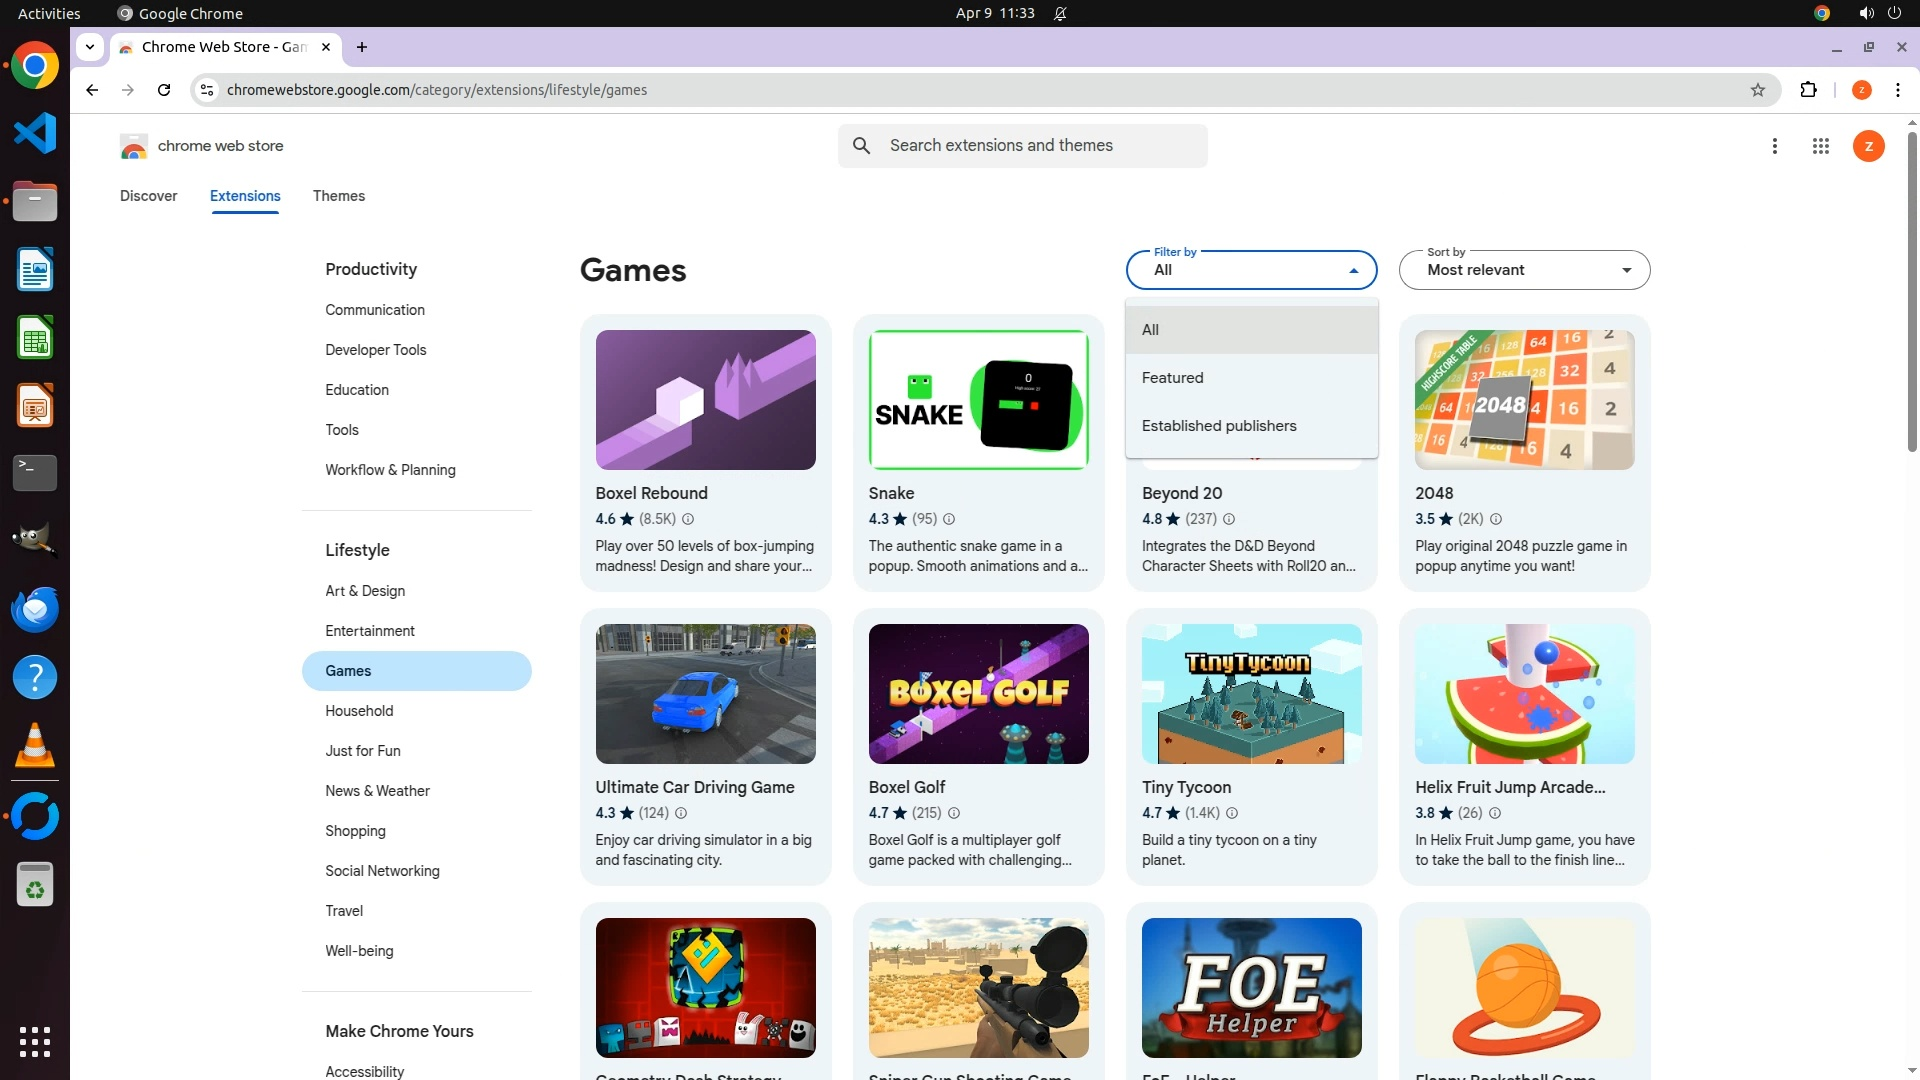Bookmark this page with the star icon
The image size is (1920, 1080).
tap(1757, 90)
